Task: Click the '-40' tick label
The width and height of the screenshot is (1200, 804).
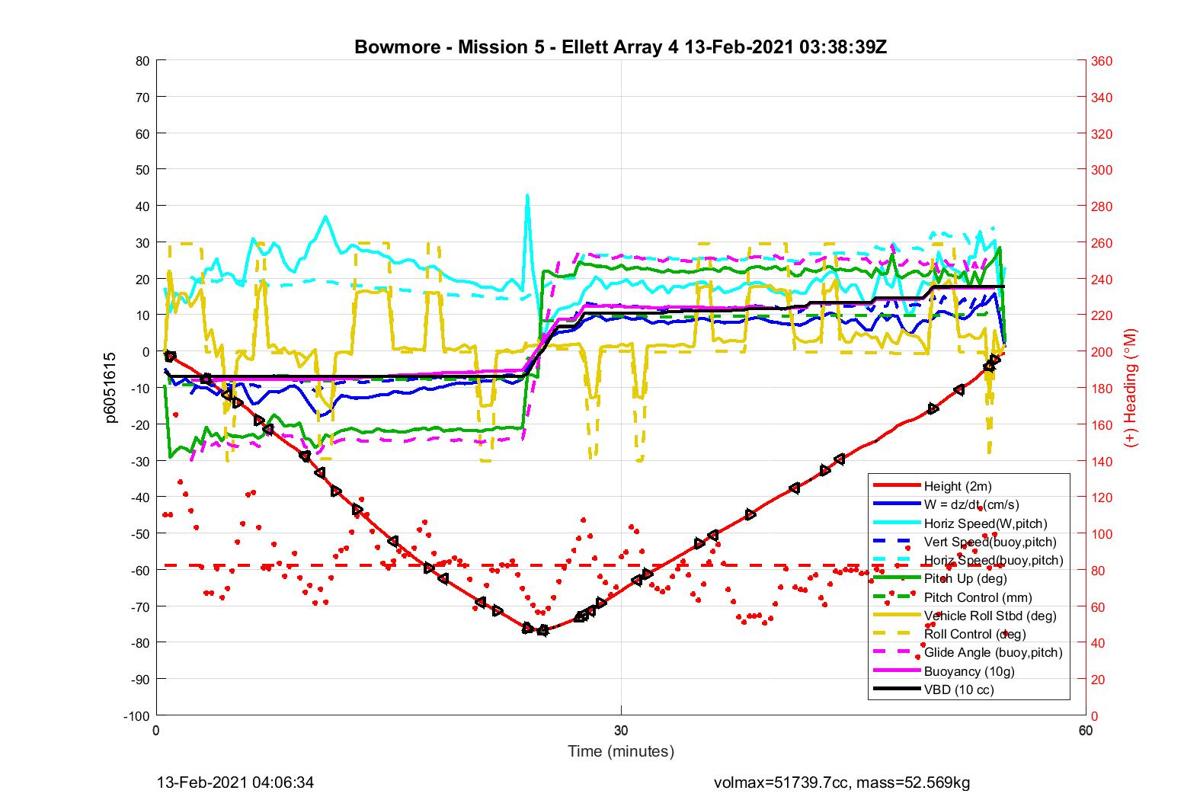Action: click(141, 498)
